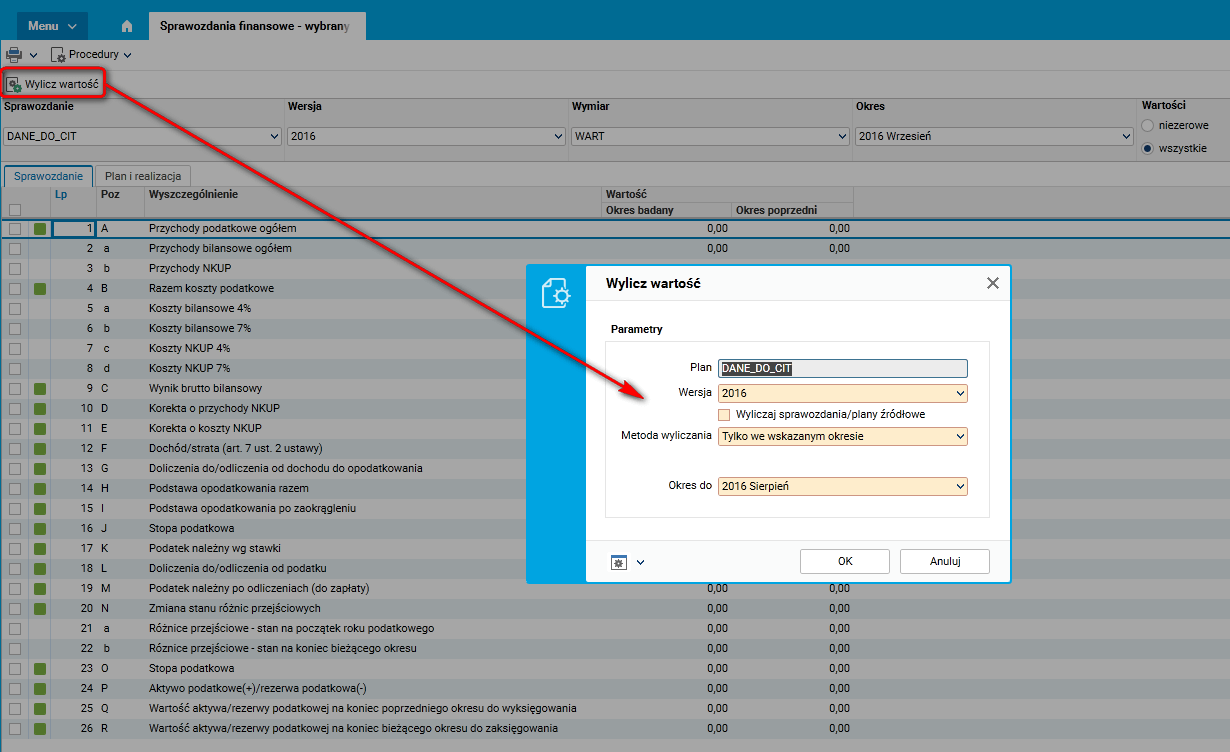
Task: Open the dialog settings icon beside OK
Action: pos(618,562)
